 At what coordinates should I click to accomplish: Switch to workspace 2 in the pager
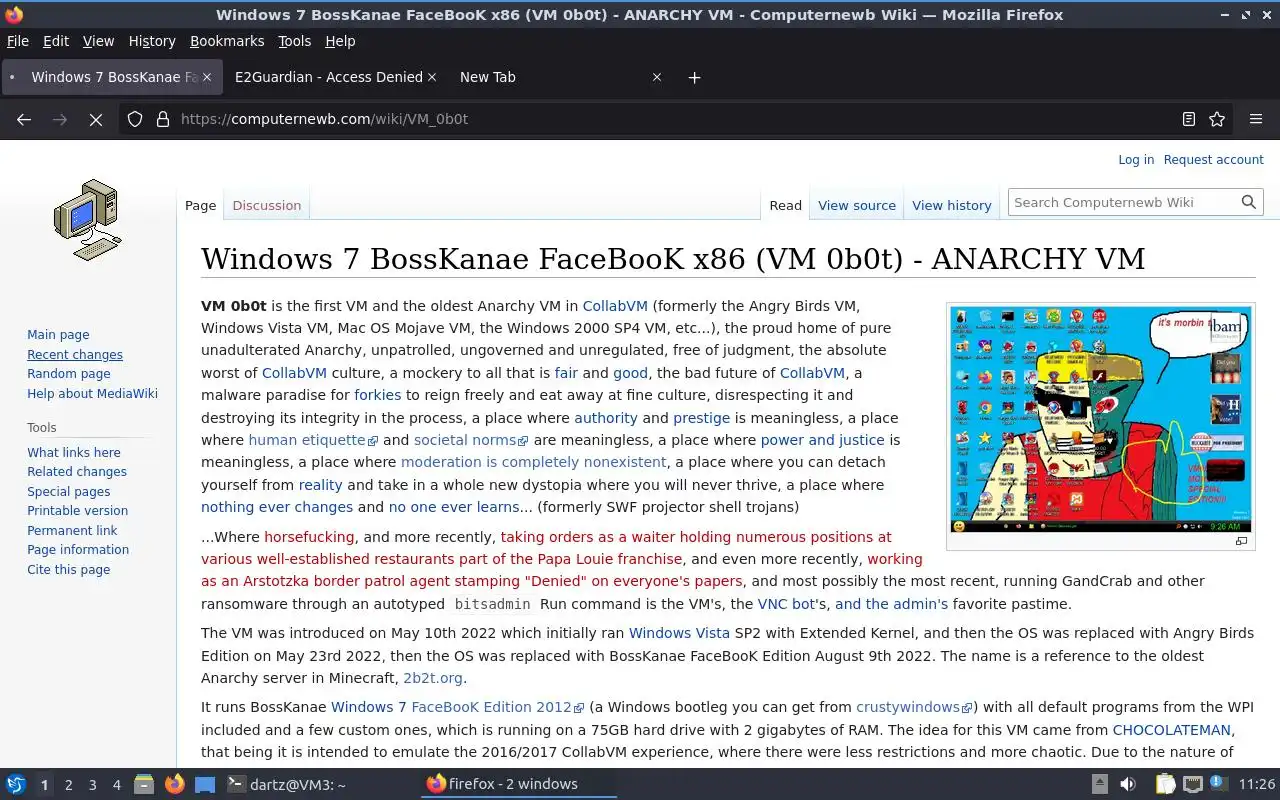(x=69, y=785)
